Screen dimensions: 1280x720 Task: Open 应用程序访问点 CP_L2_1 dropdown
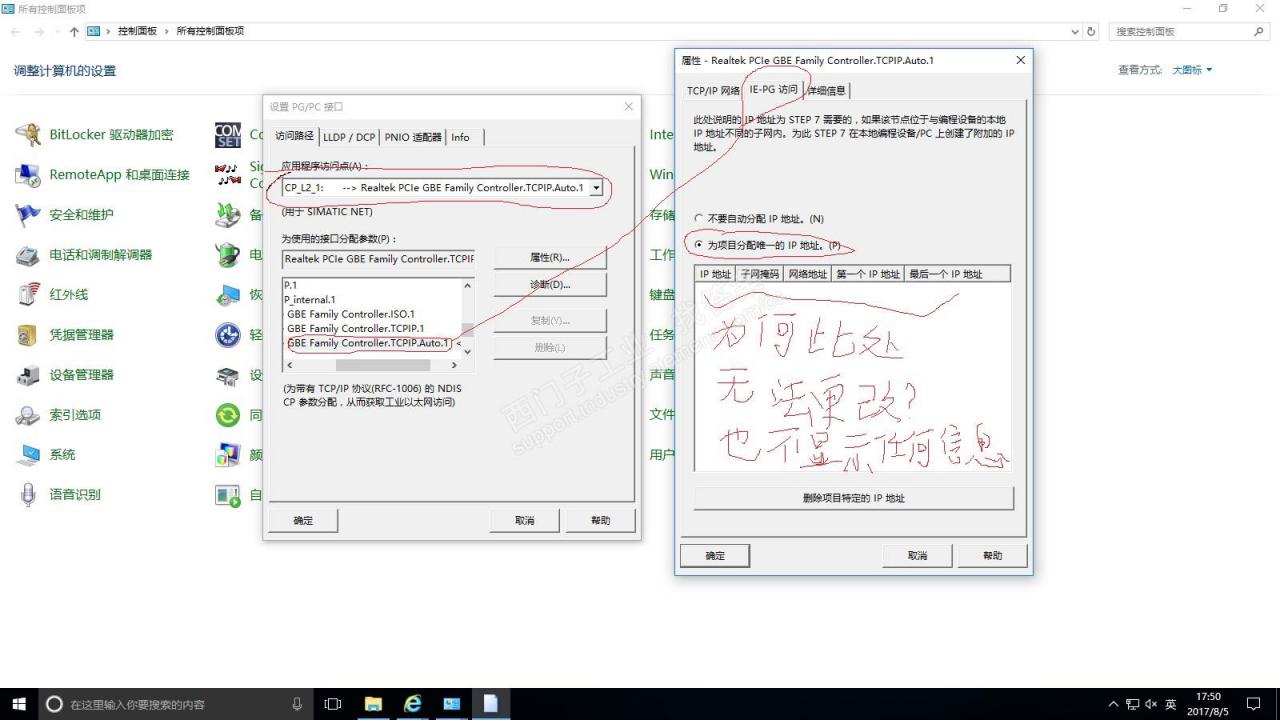596,187
